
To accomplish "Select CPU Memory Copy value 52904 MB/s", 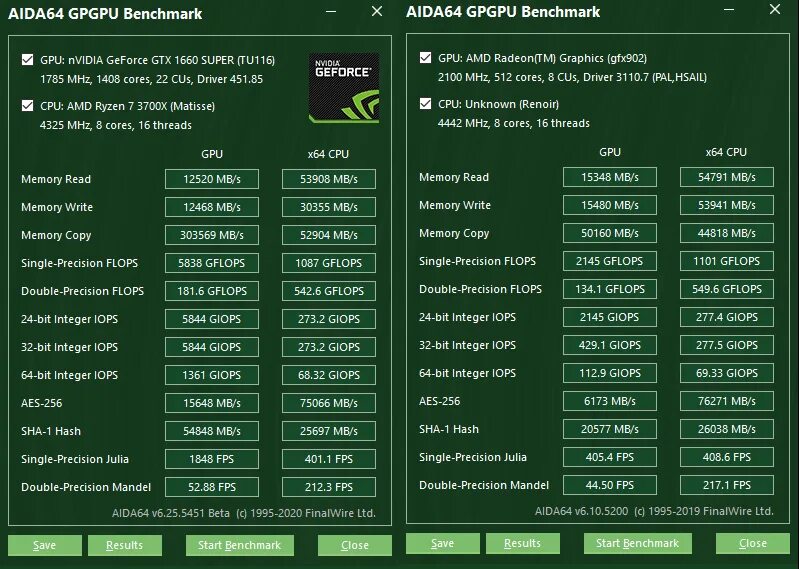I will tap(329, 235).
